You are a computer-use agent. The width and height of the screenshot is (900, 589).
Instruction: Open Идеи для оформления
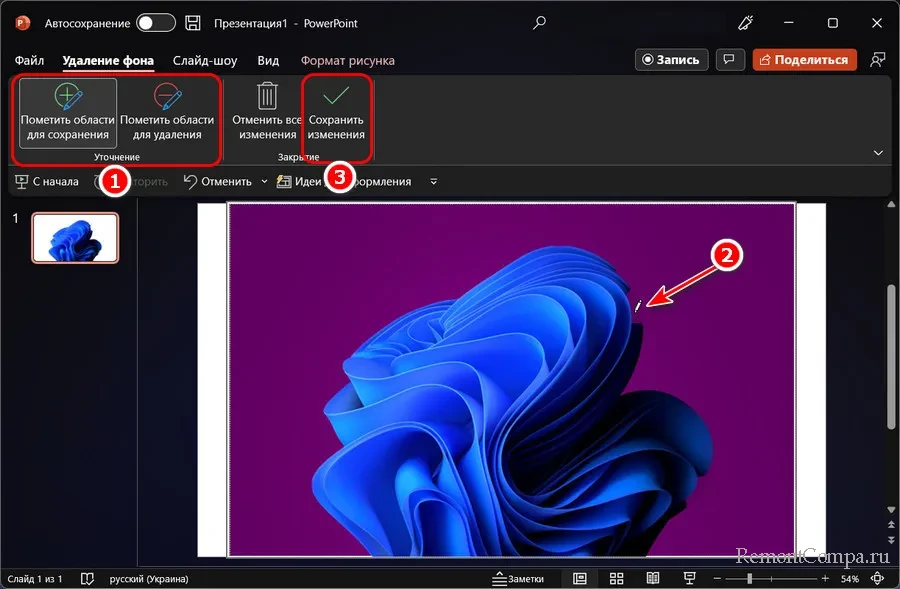[343, 181]
